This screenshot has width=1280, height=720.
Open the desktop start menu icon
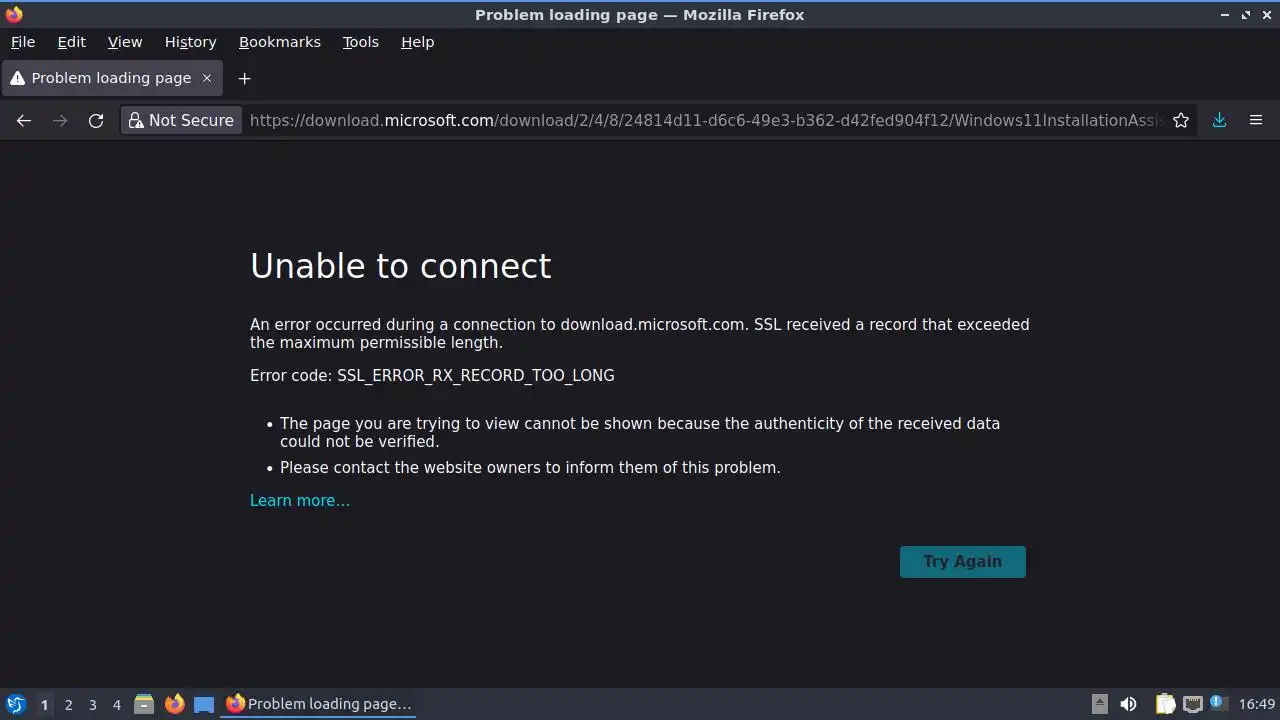click(x=15, y=704)
